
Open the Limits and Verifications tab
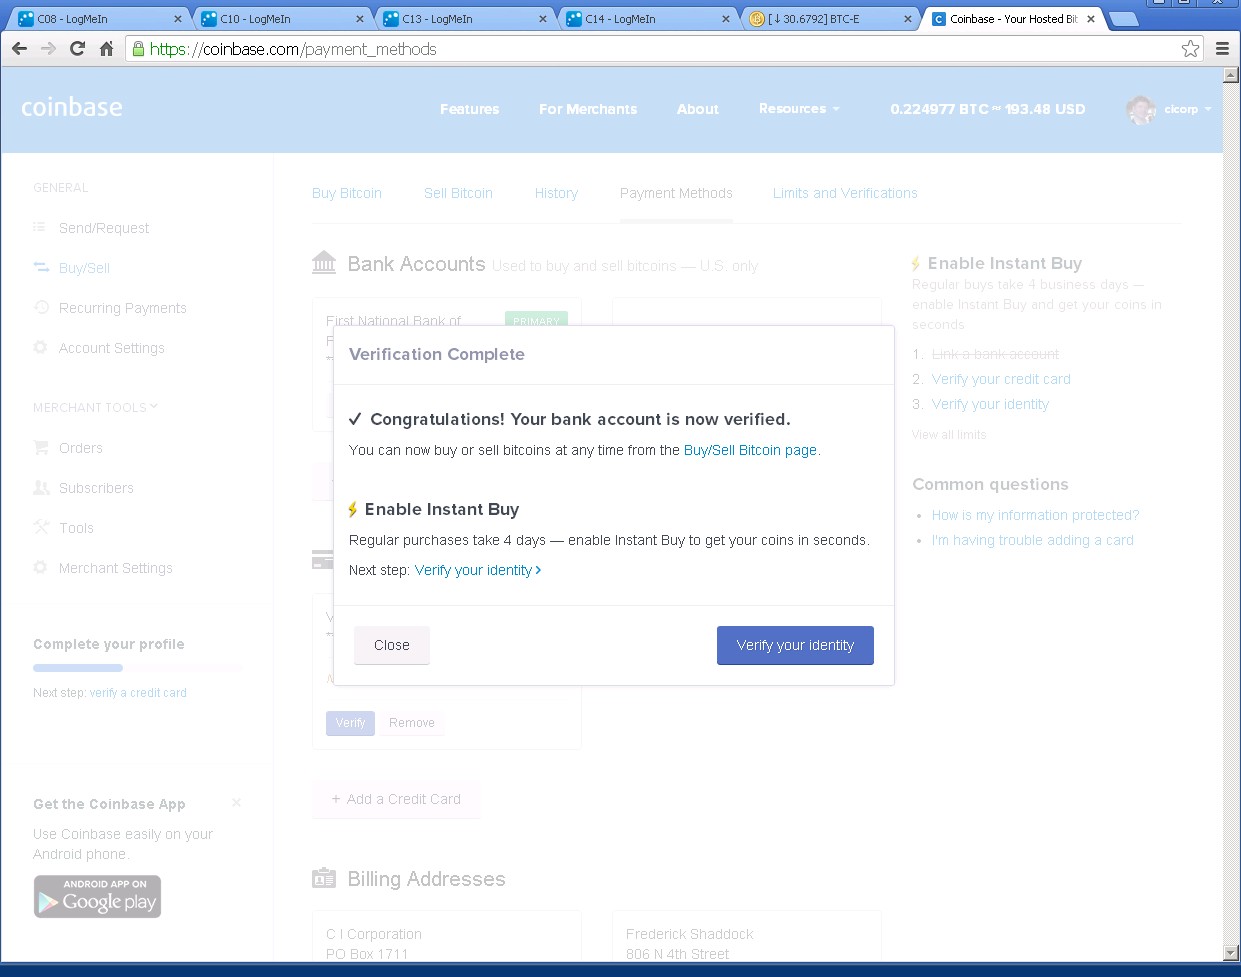[845, 193]
